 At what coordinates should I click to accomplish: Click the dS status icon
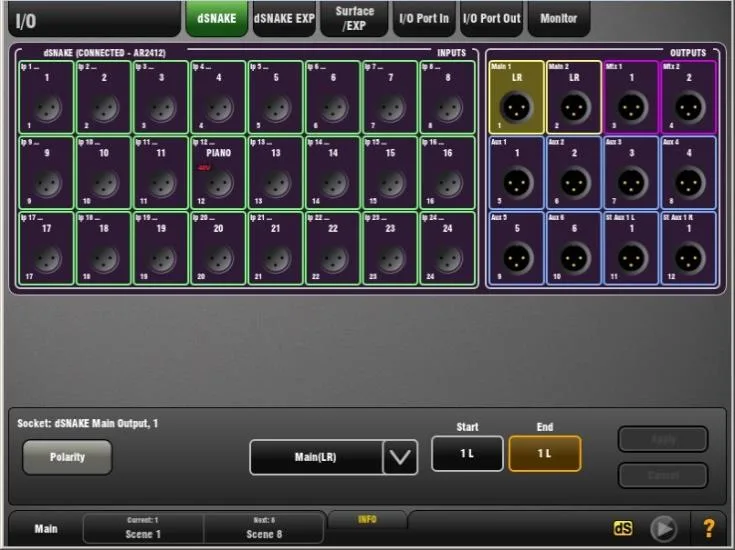coord(622,528)
